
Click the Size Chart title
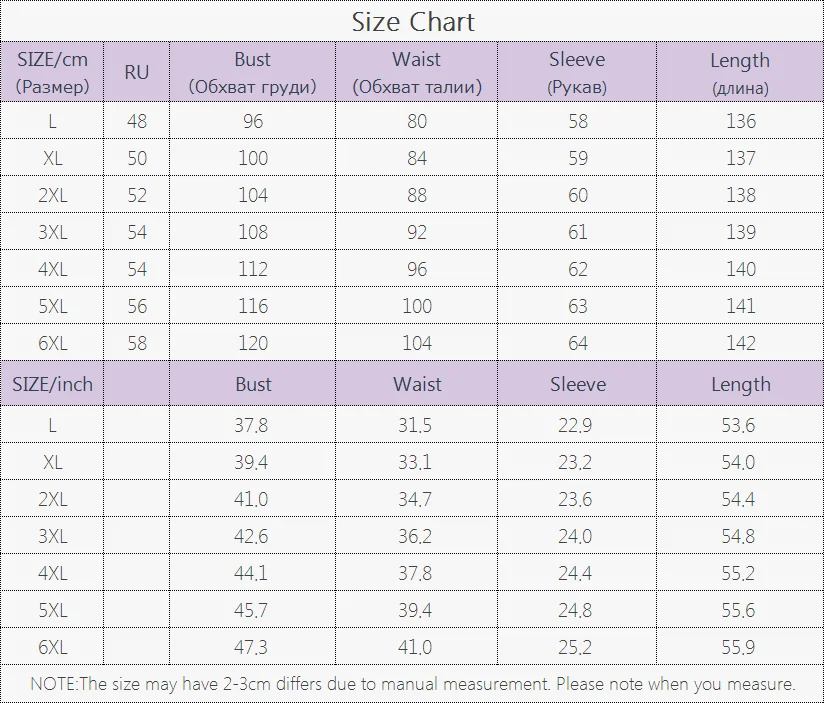tap(413, 22)
